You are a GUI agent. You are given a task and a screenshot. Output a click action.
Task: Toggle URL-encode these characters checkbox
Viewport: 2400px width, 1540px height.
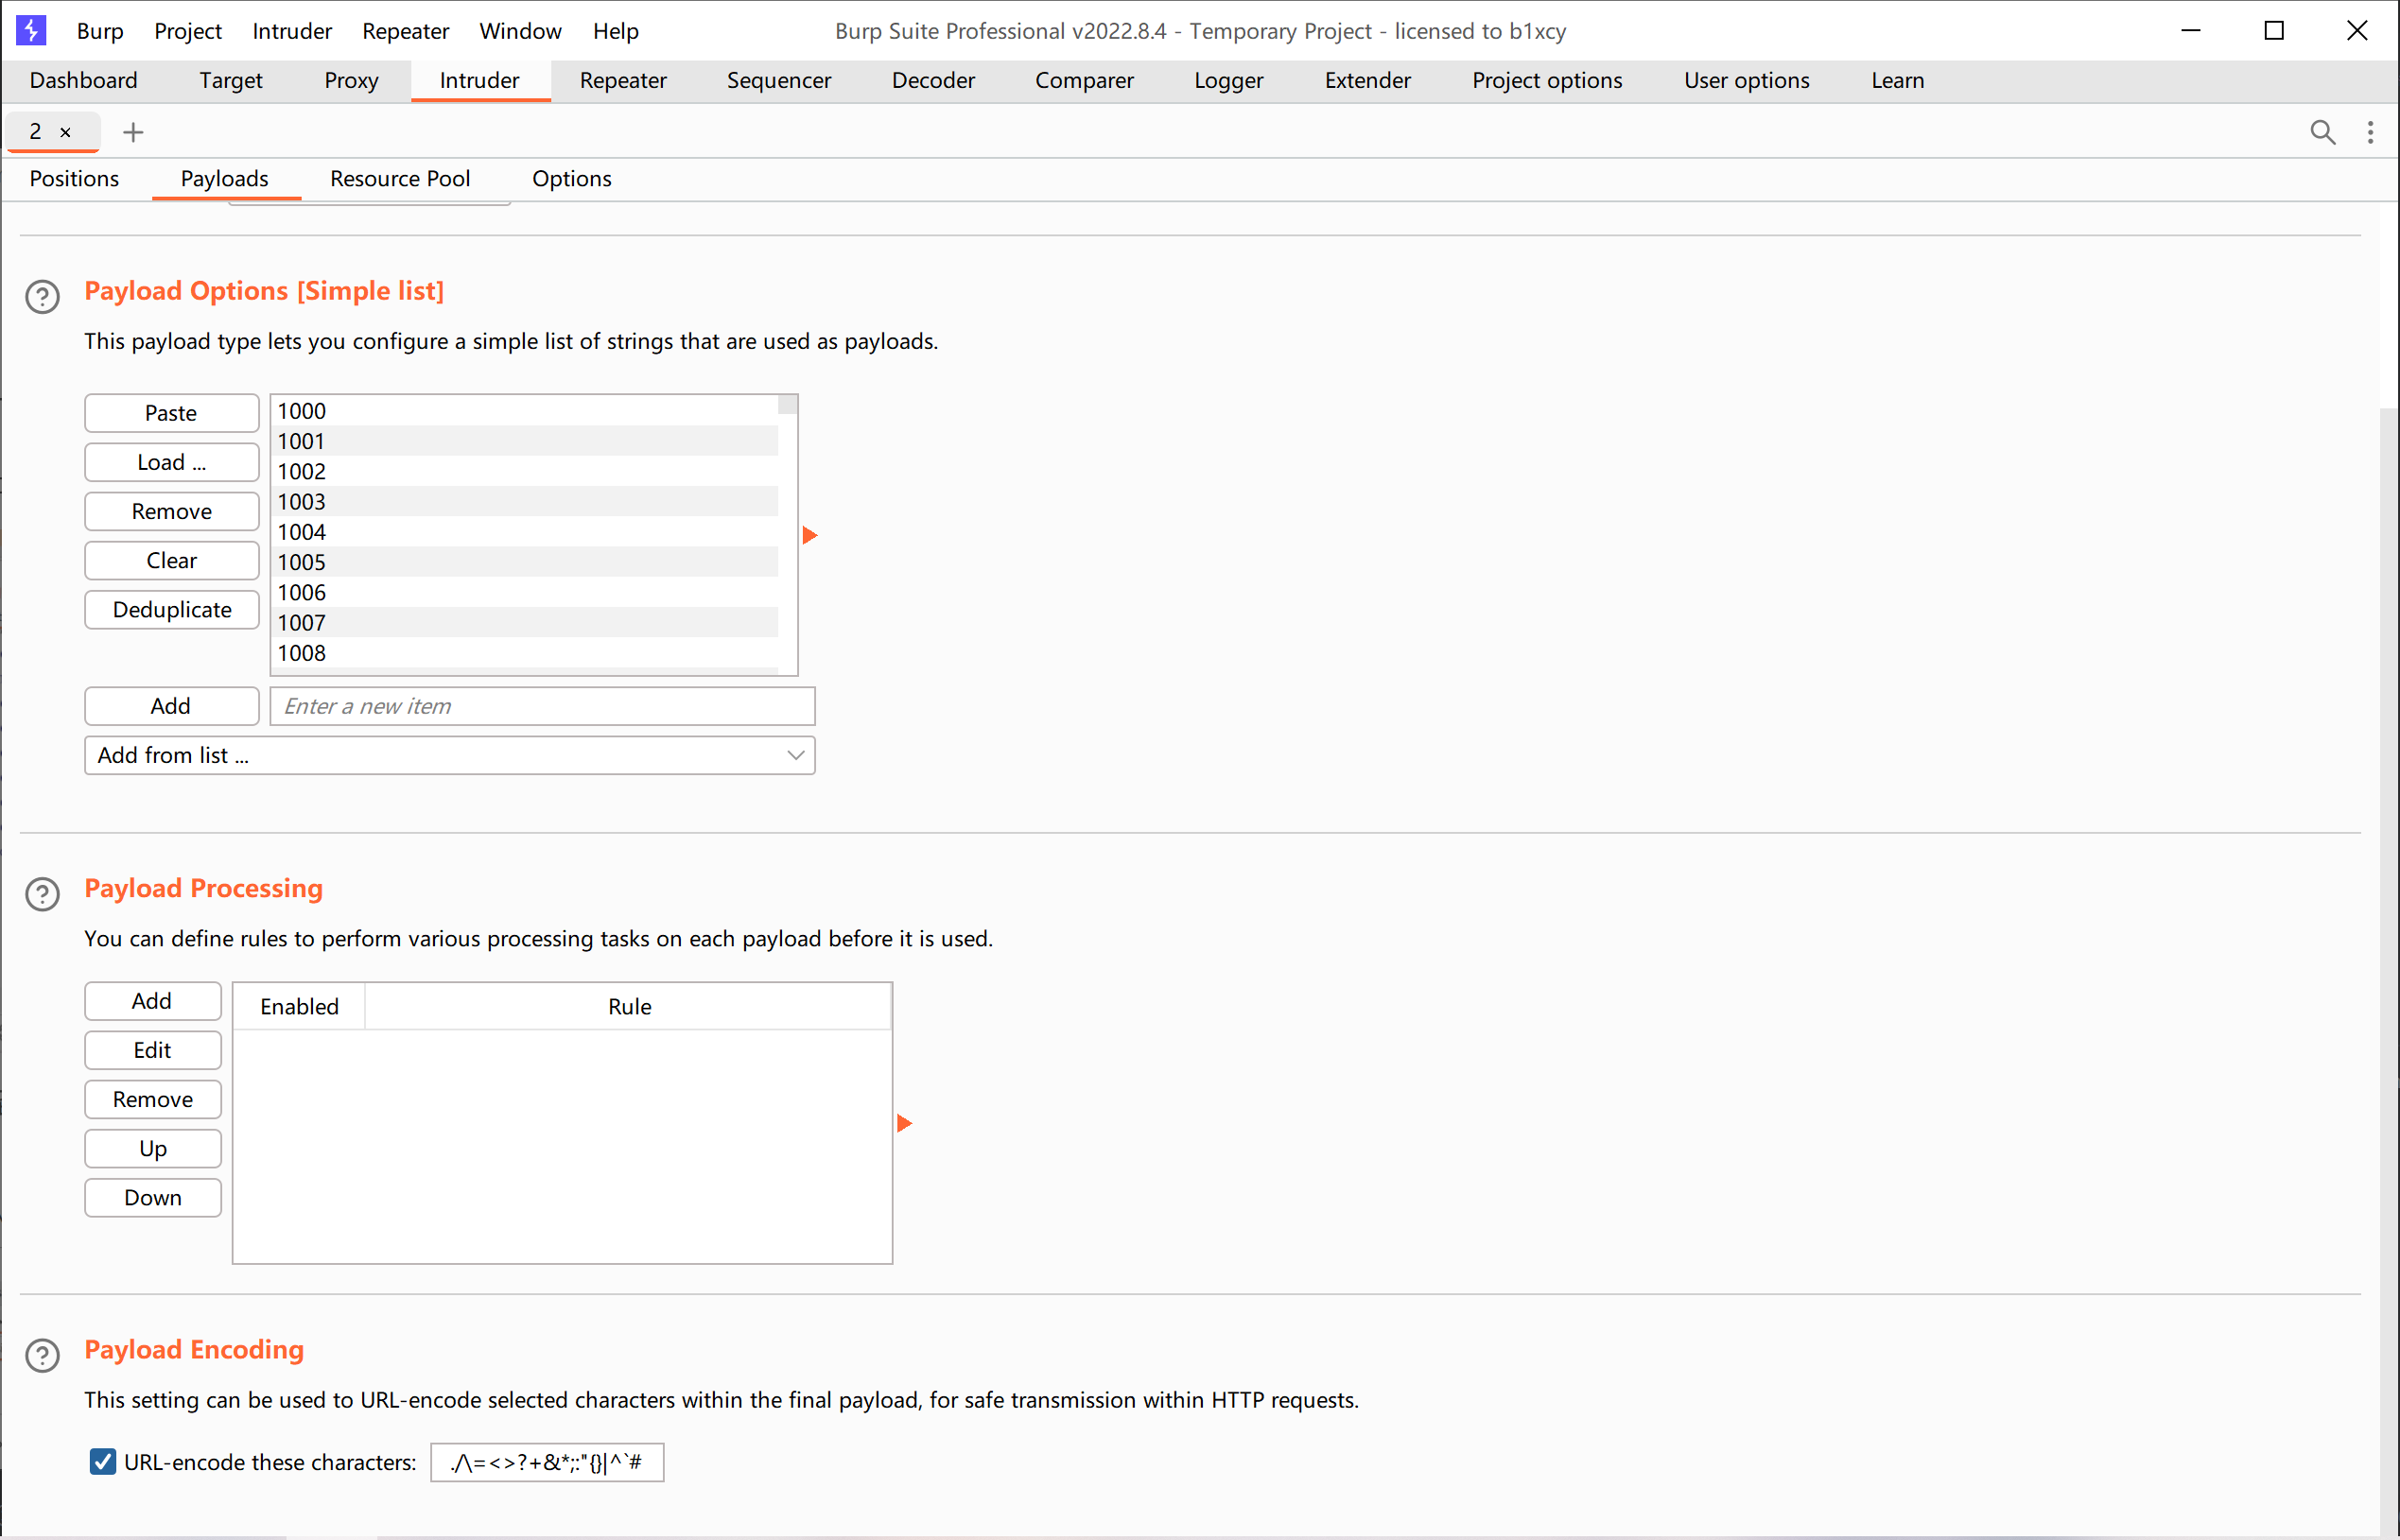[102, 1462]
